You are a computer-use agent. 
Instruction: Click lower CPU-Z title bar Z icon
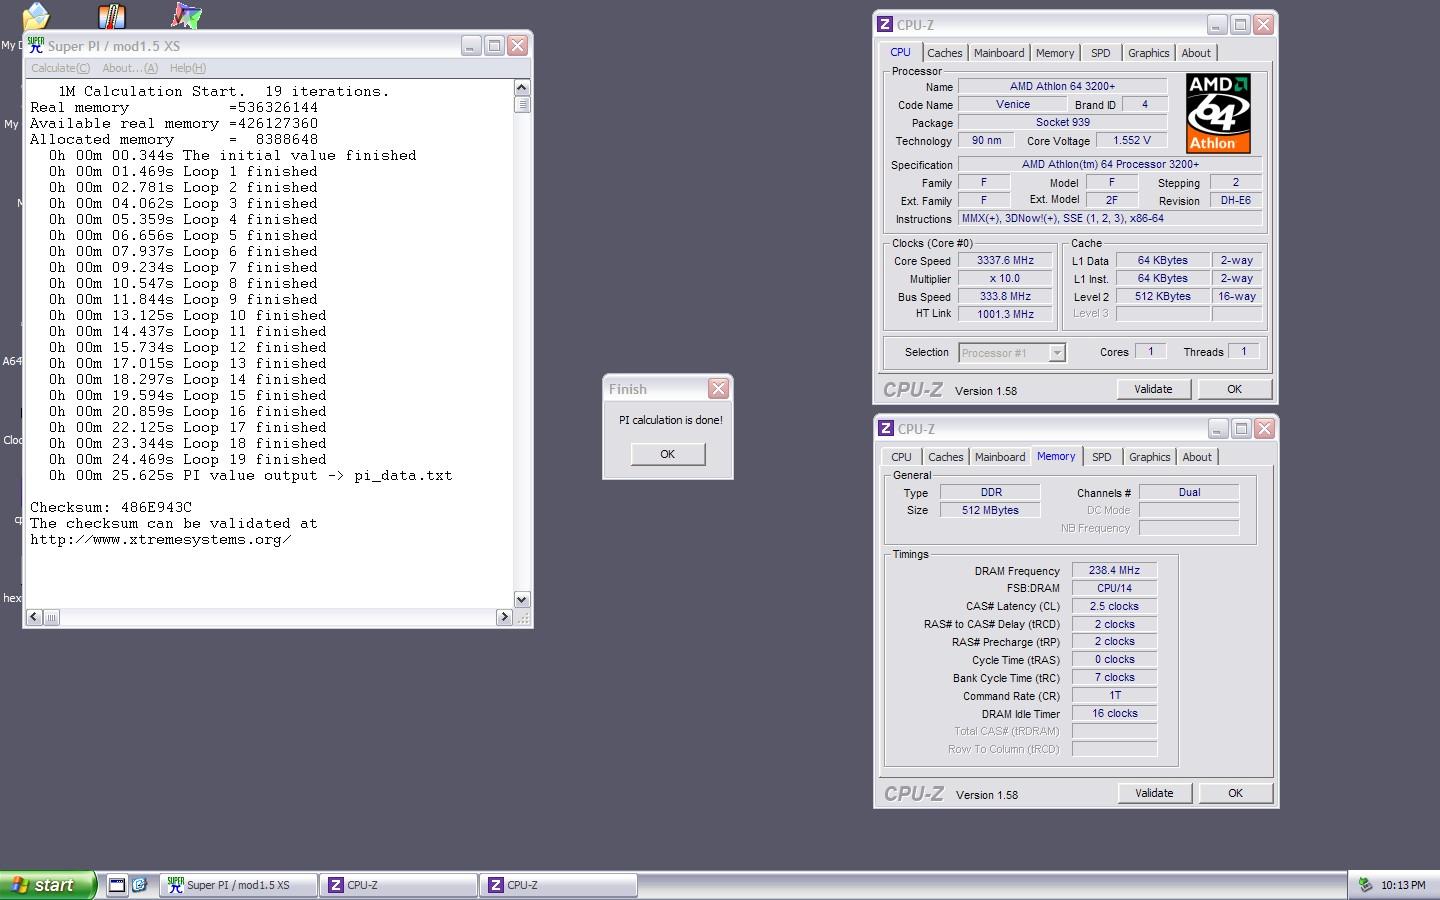click(x=886, y=428)
